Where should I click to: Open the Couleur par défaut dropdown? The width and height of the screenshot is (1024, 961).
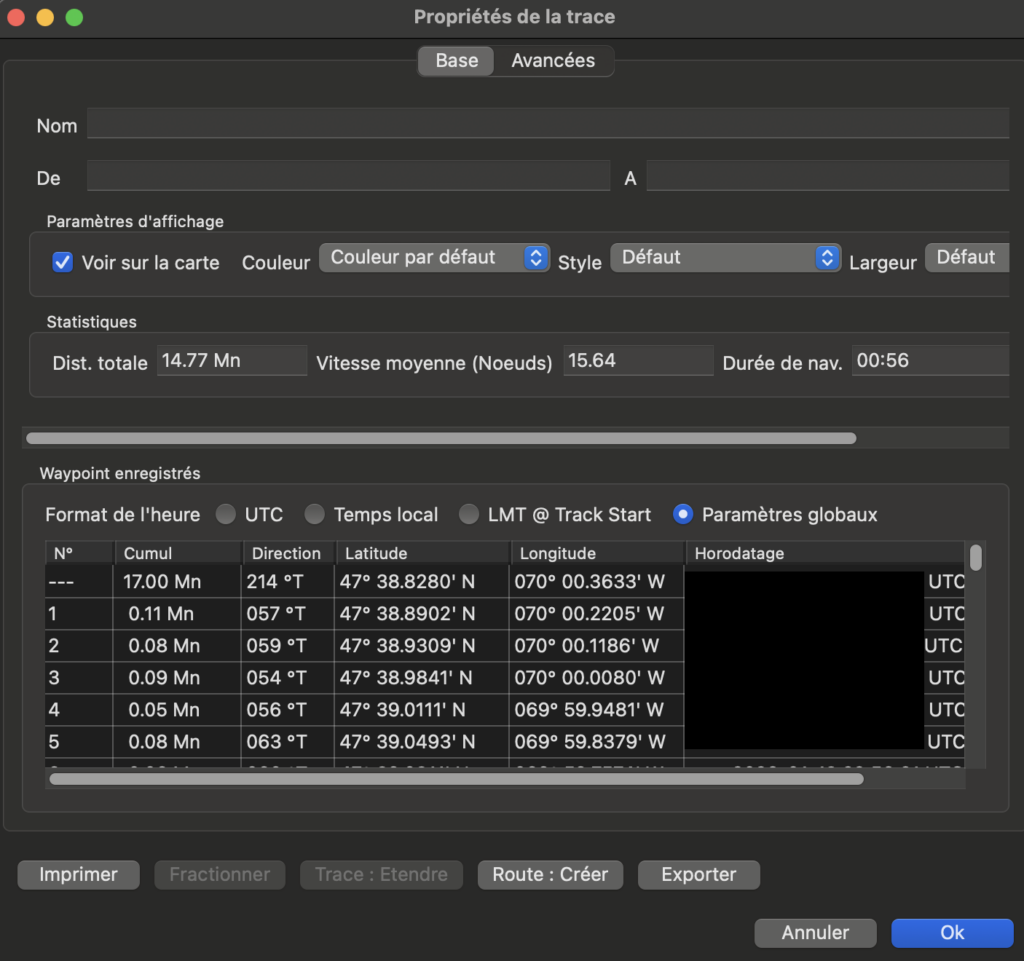click(x=435, y=258)
